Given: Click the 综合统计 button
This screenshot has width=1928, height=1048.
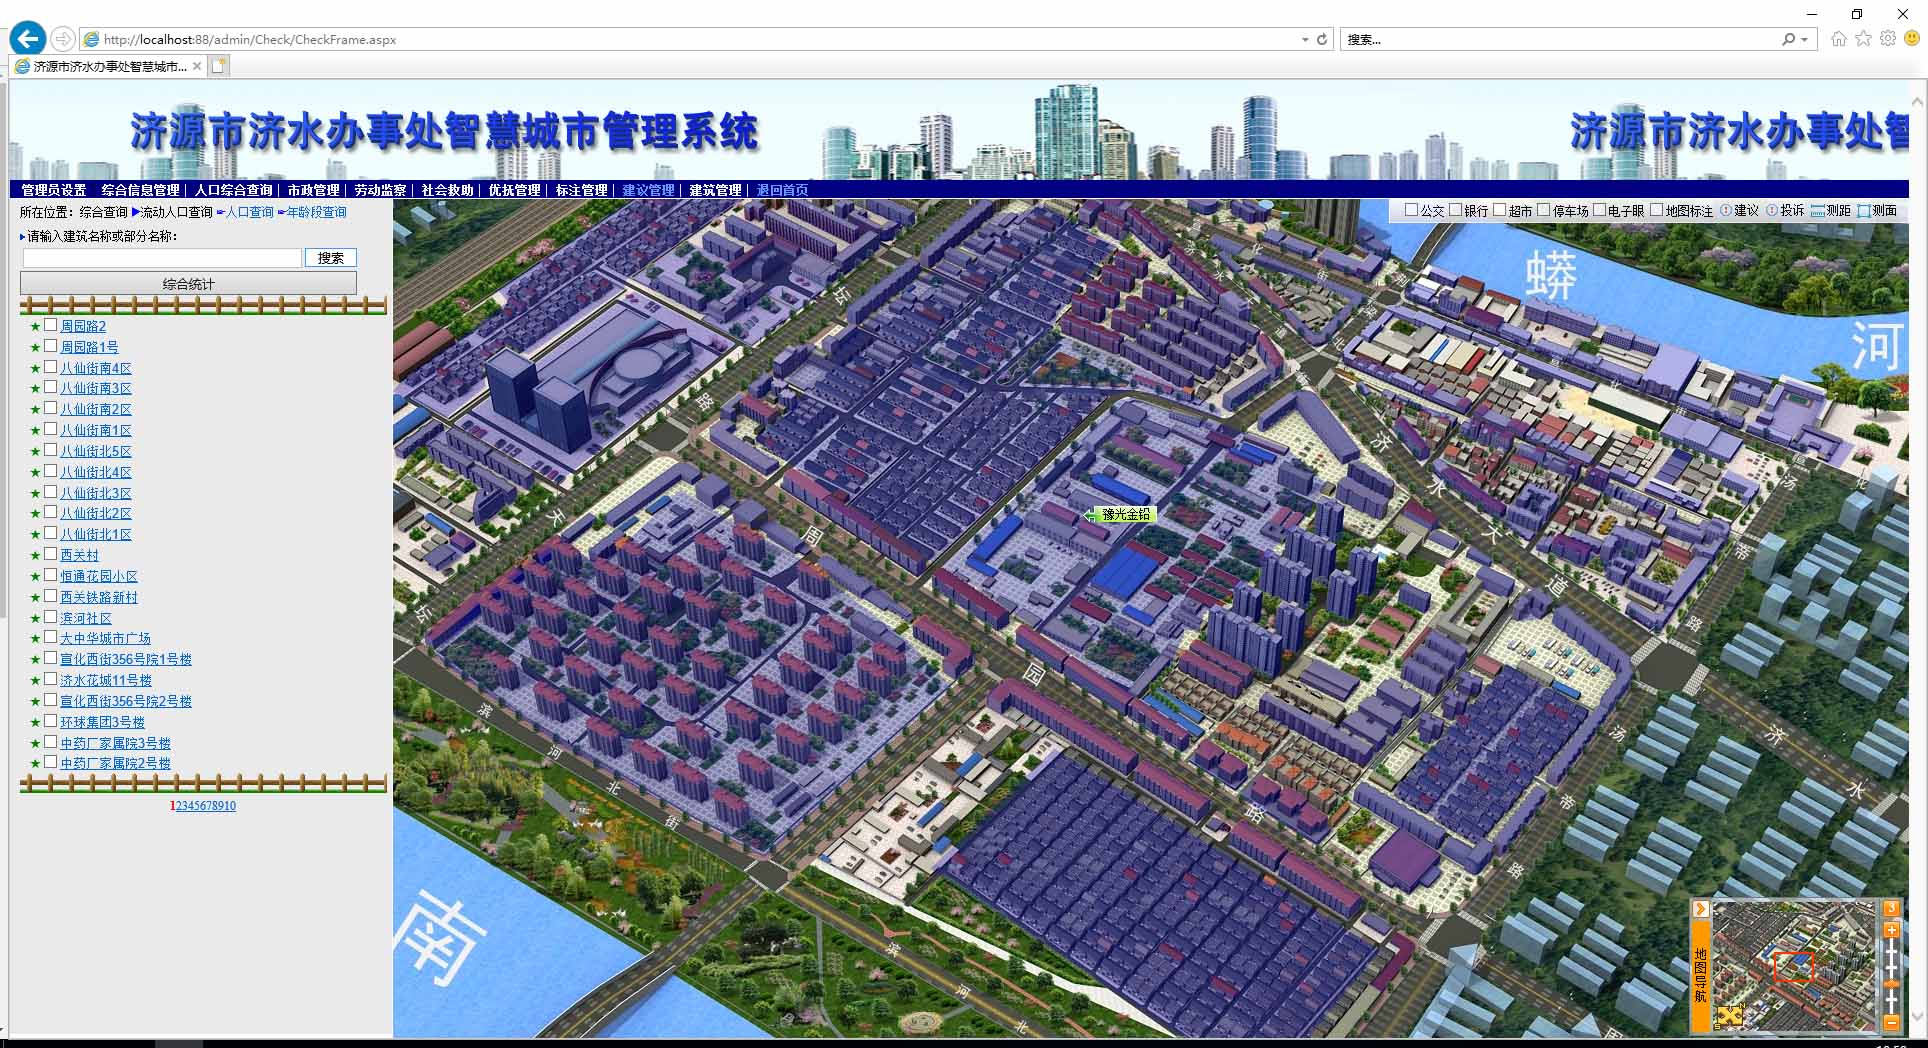Looking at the screenshot, I should pos(188,284).
